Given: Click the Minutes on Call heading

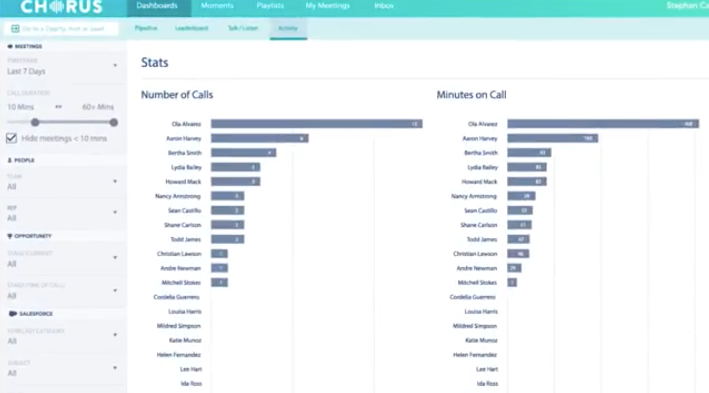Looking at the screenshot, I should point(471,95).
